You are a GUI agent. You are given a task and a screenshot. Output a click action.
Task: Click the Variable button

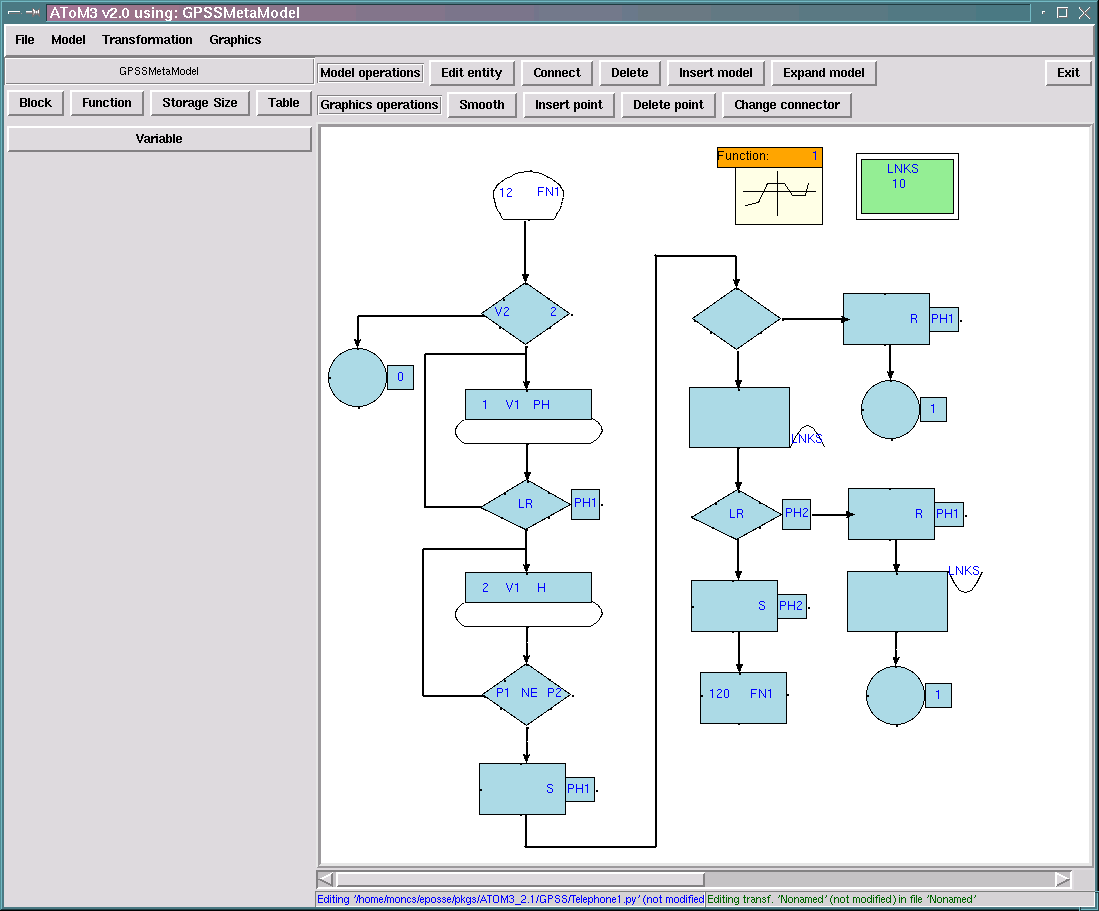click(159, 139)
